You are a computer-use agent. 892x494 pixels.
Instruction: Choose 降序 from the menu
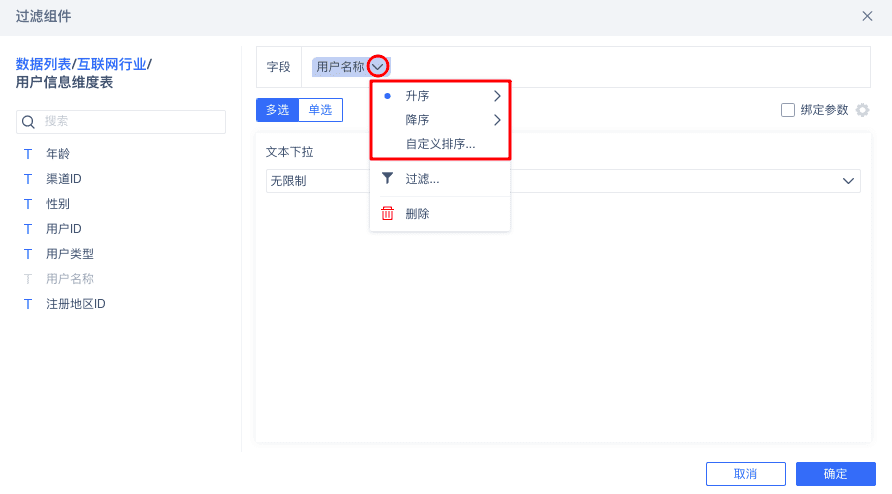tap(418, 120)
